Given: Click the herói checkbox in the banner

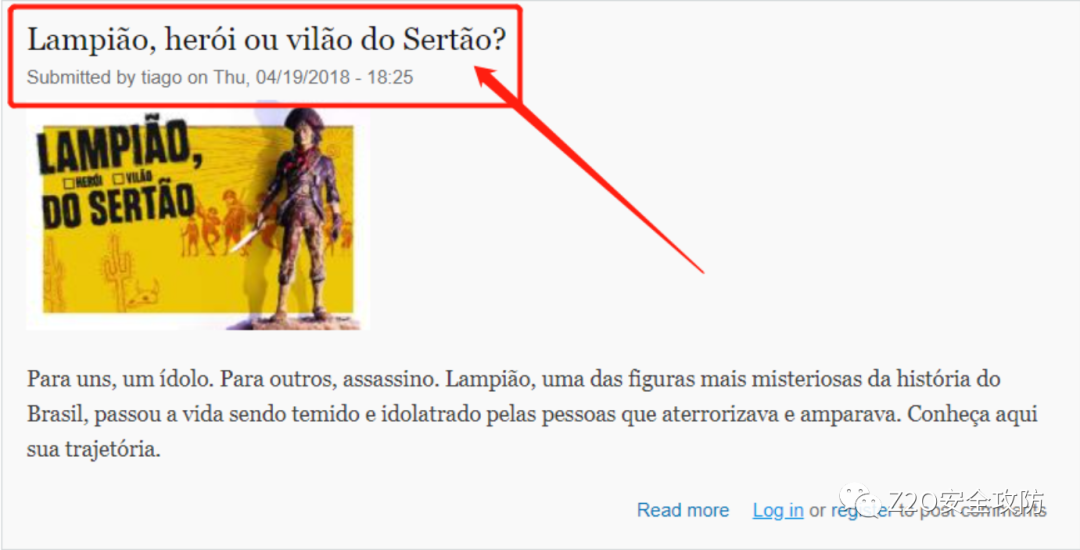Looking at the screenshot, I should pyautogui.click(x=68, y=183).
